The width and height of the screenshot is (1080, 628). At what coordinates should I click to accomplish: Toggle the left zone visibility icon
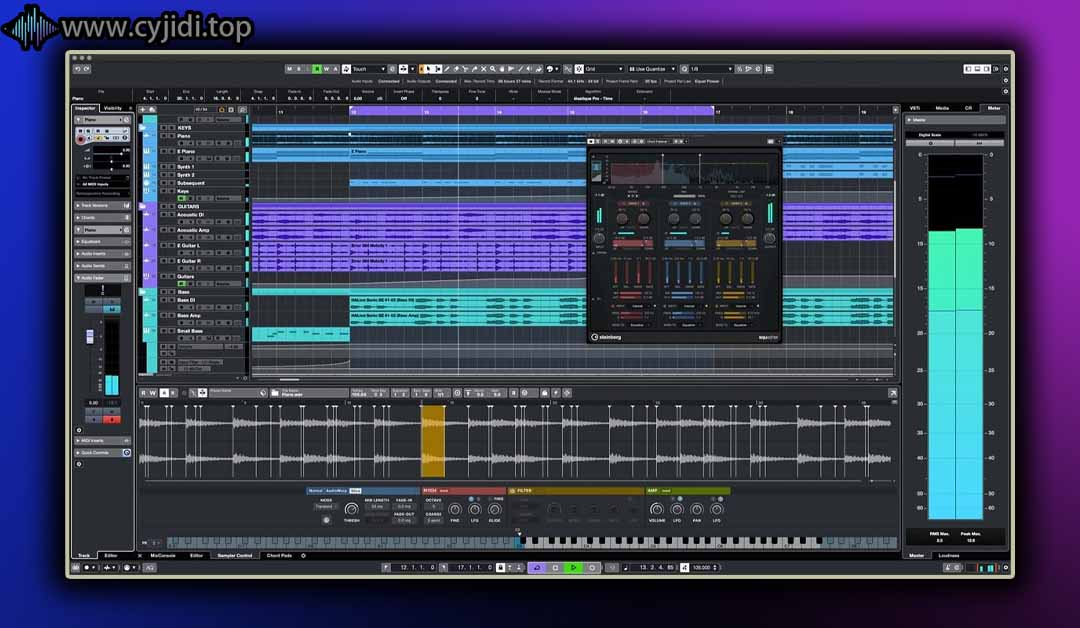click(x=968, y=69)
